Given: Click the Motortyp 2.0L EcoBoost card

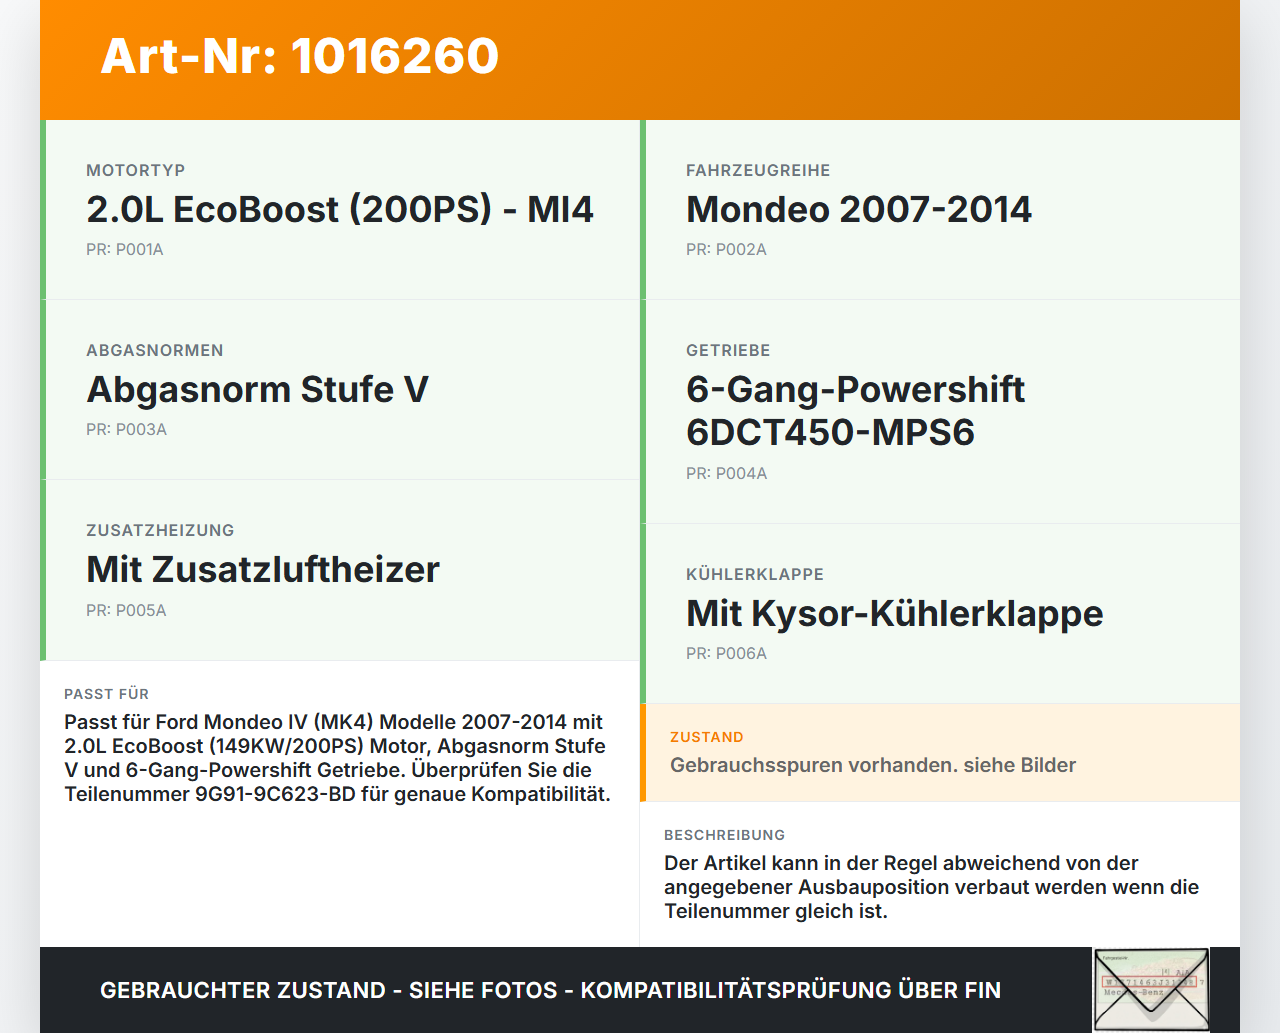Looking at the screenshot, I should coord(340,210).
